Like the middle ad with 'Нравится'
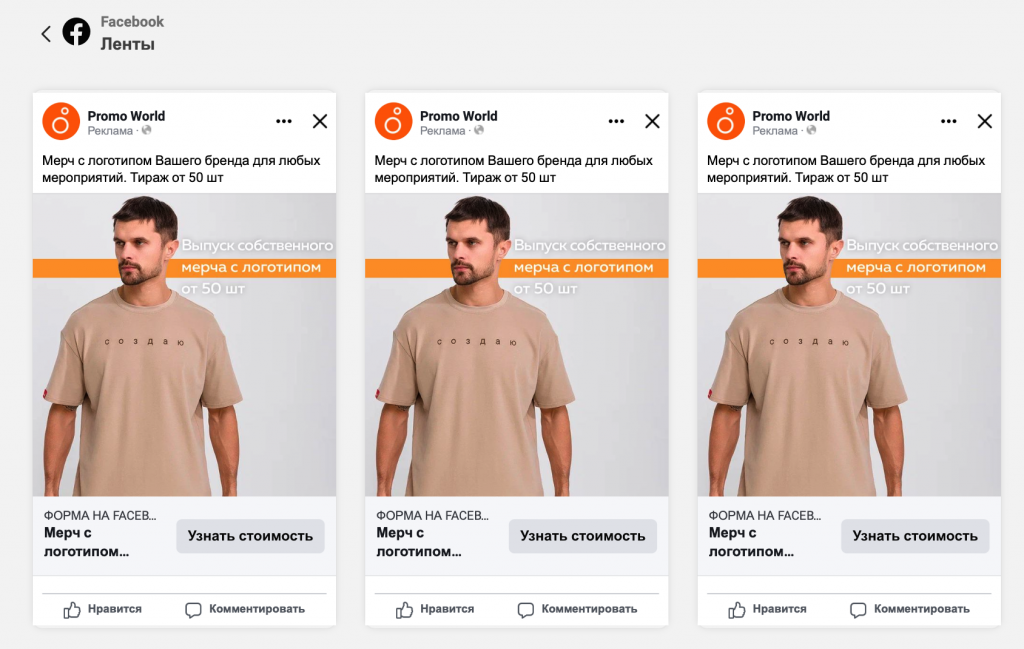The width and height of the screenshot is (1024, 649). pyautogui.click(x=435, y=609)
